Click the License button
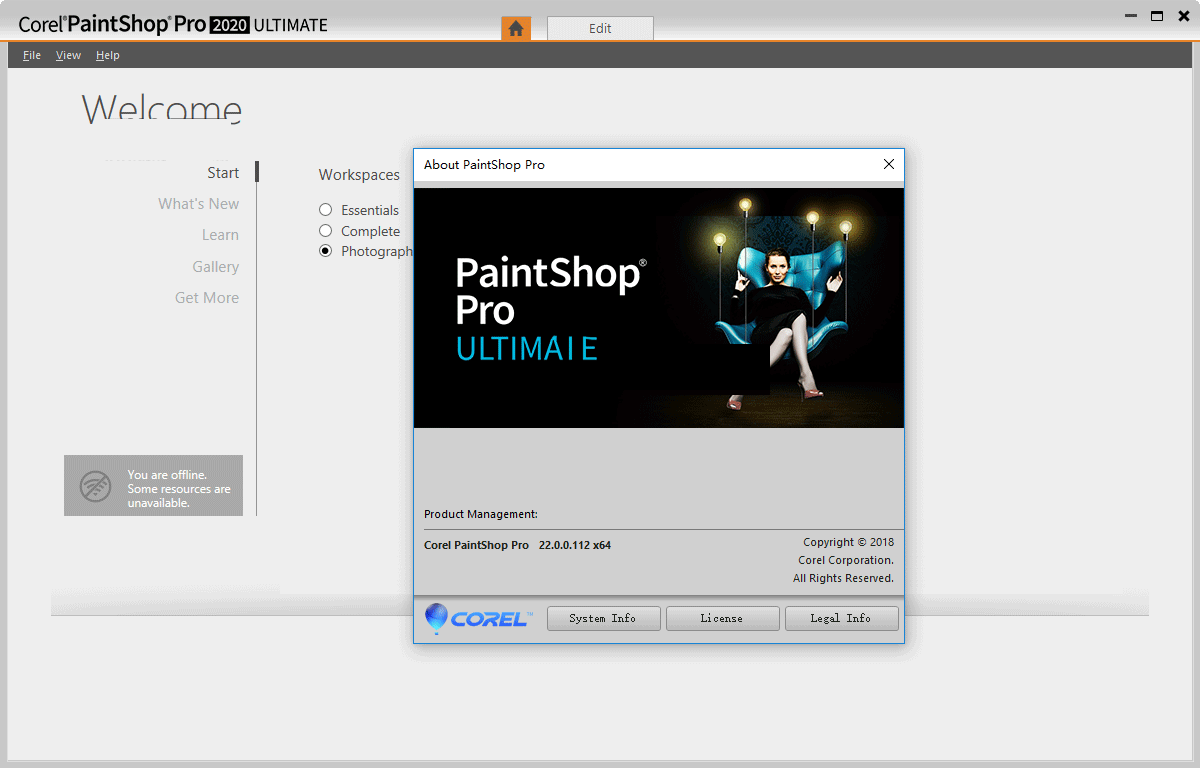This screenshot has height=768, width=1200. pyautogui.click(x=722, y=618)
